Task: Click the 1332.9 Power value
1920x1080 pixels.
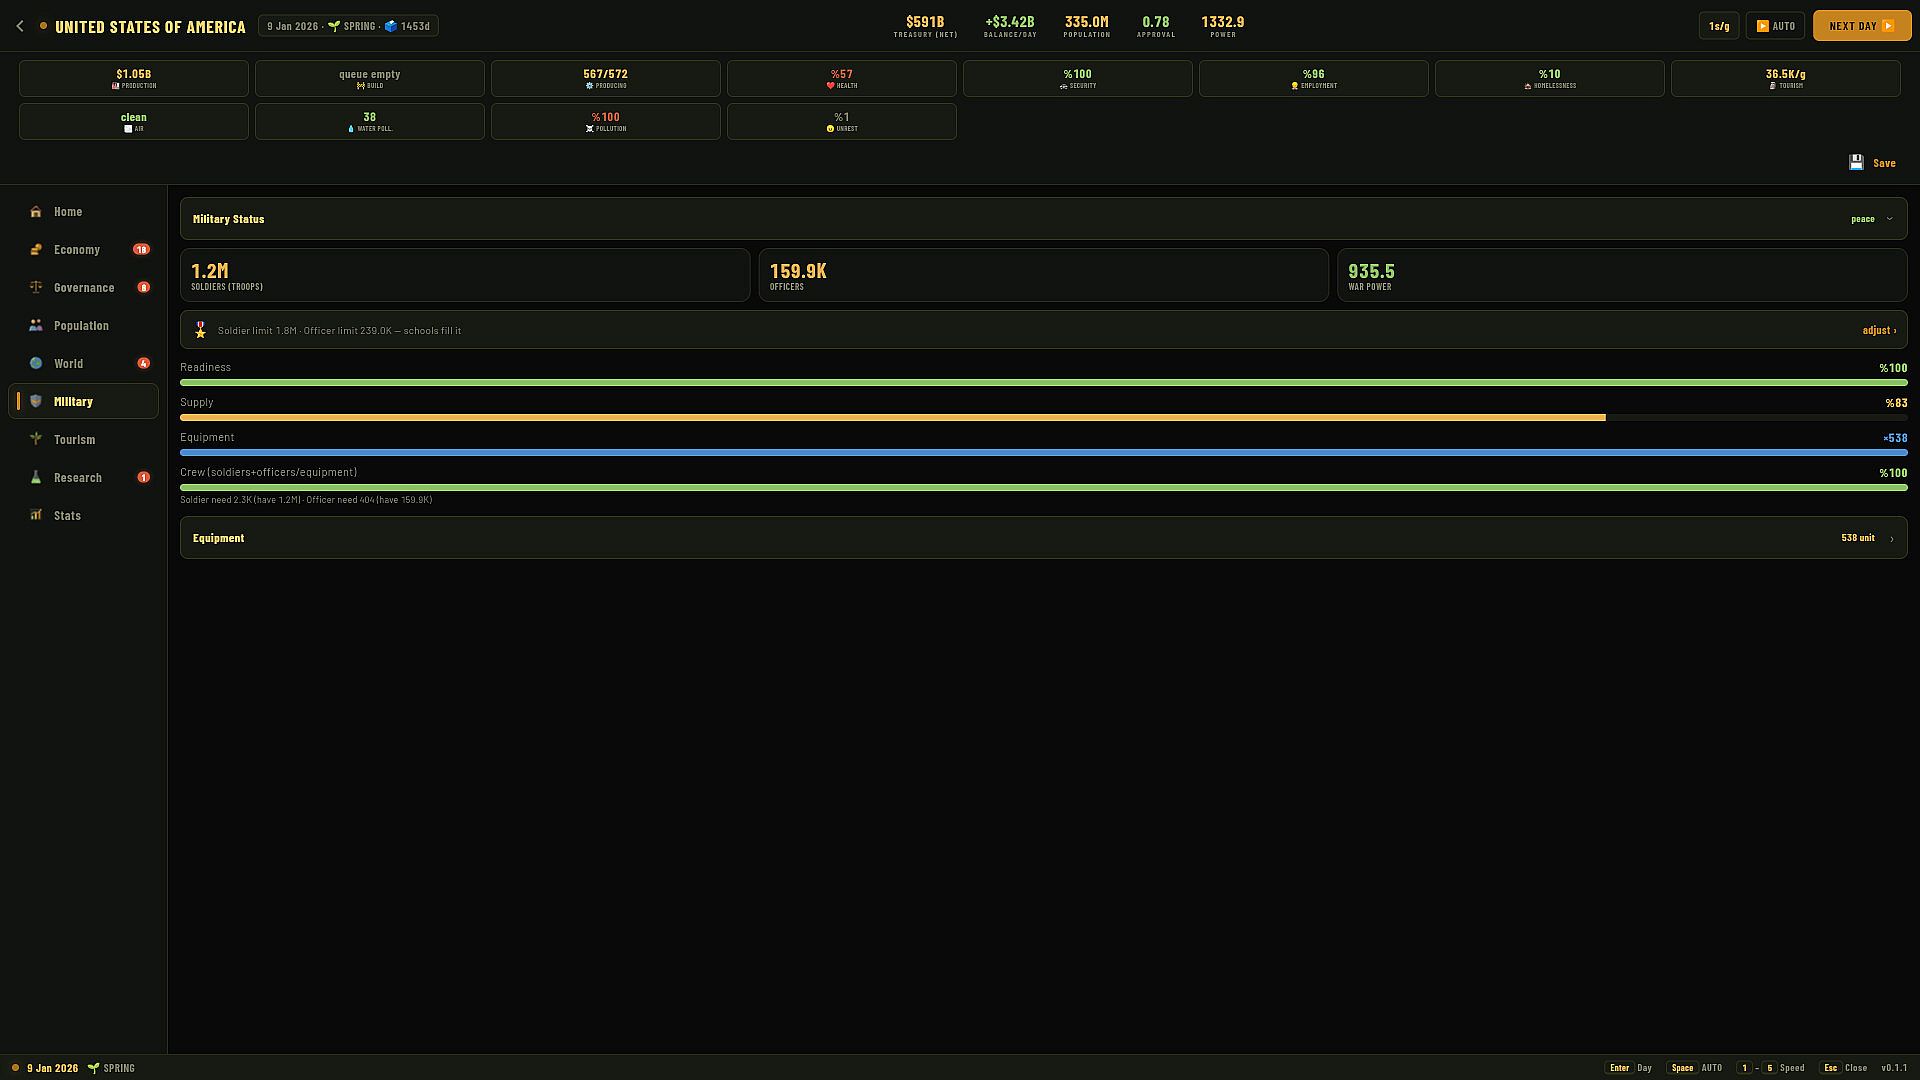Action: tap(1223, 21)
